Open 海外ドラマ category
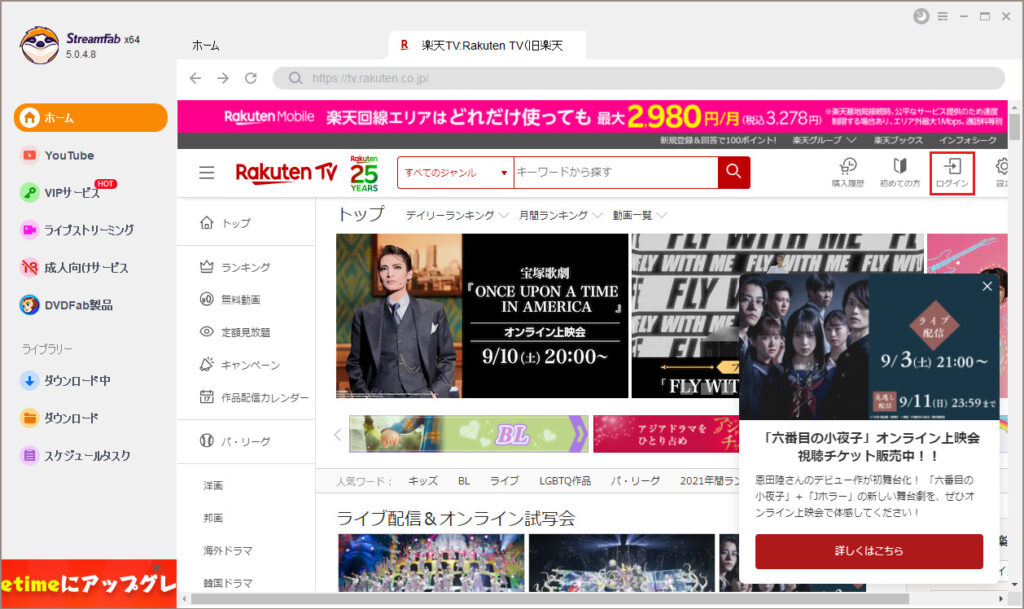The width and height of the screenshot is (1024, 609). (x=227, y=551)
